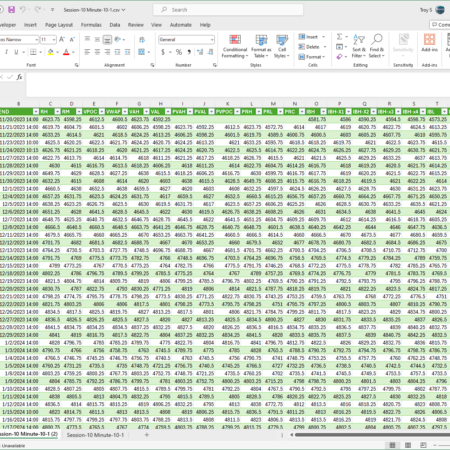This screenshot has height=450, width=450.
Task: Click the Insert Function fx icon
Action: pyautogui.click(x=20, y=77)
